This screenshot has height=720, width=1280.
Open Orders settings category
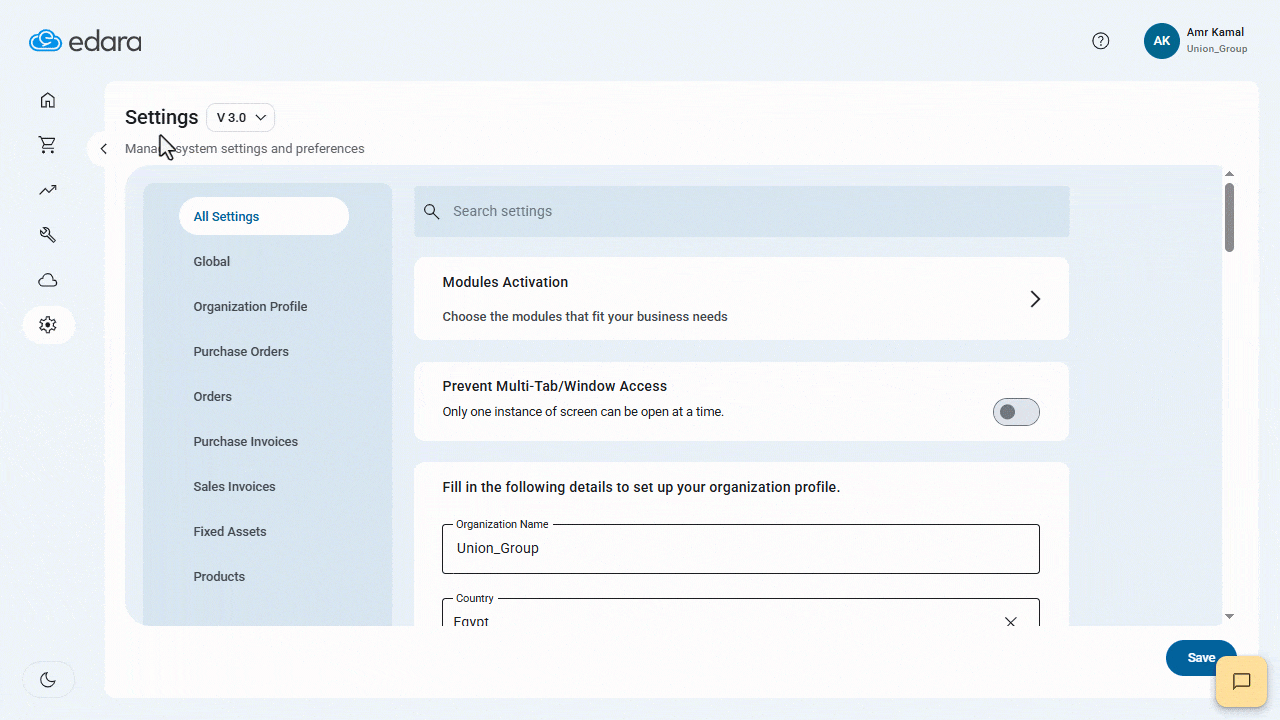coord(212,396)
